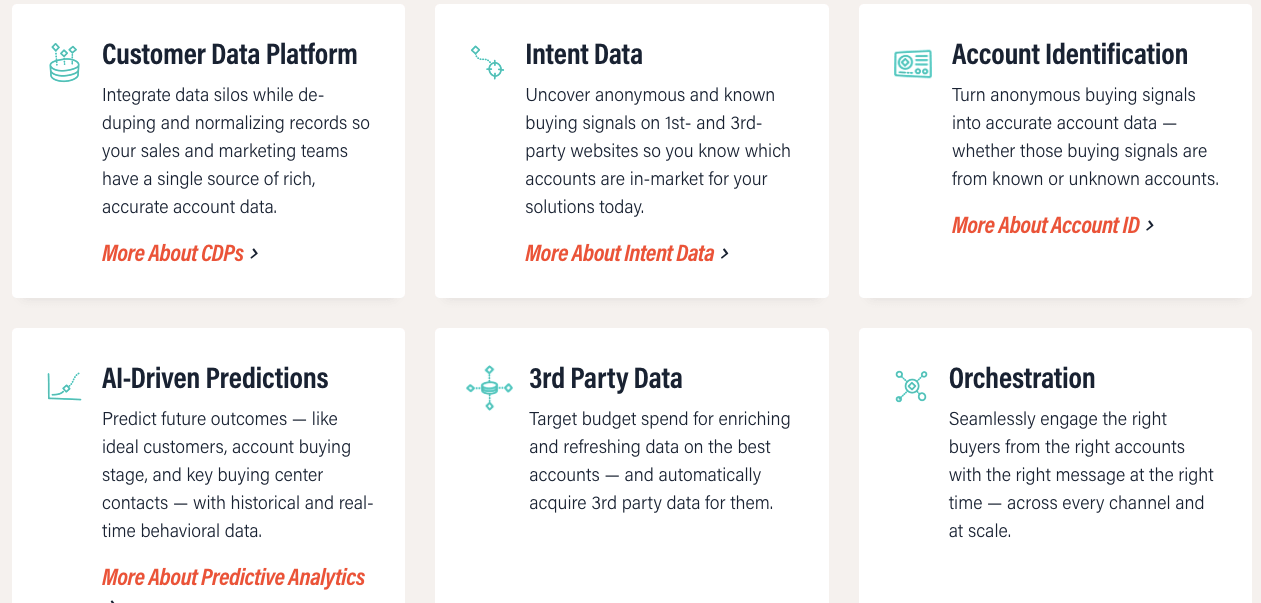Image resolution: width=1261 pixels, height=603 pixels.
Task: Follow the More About Intent Data link
Action: click(619, 253)
